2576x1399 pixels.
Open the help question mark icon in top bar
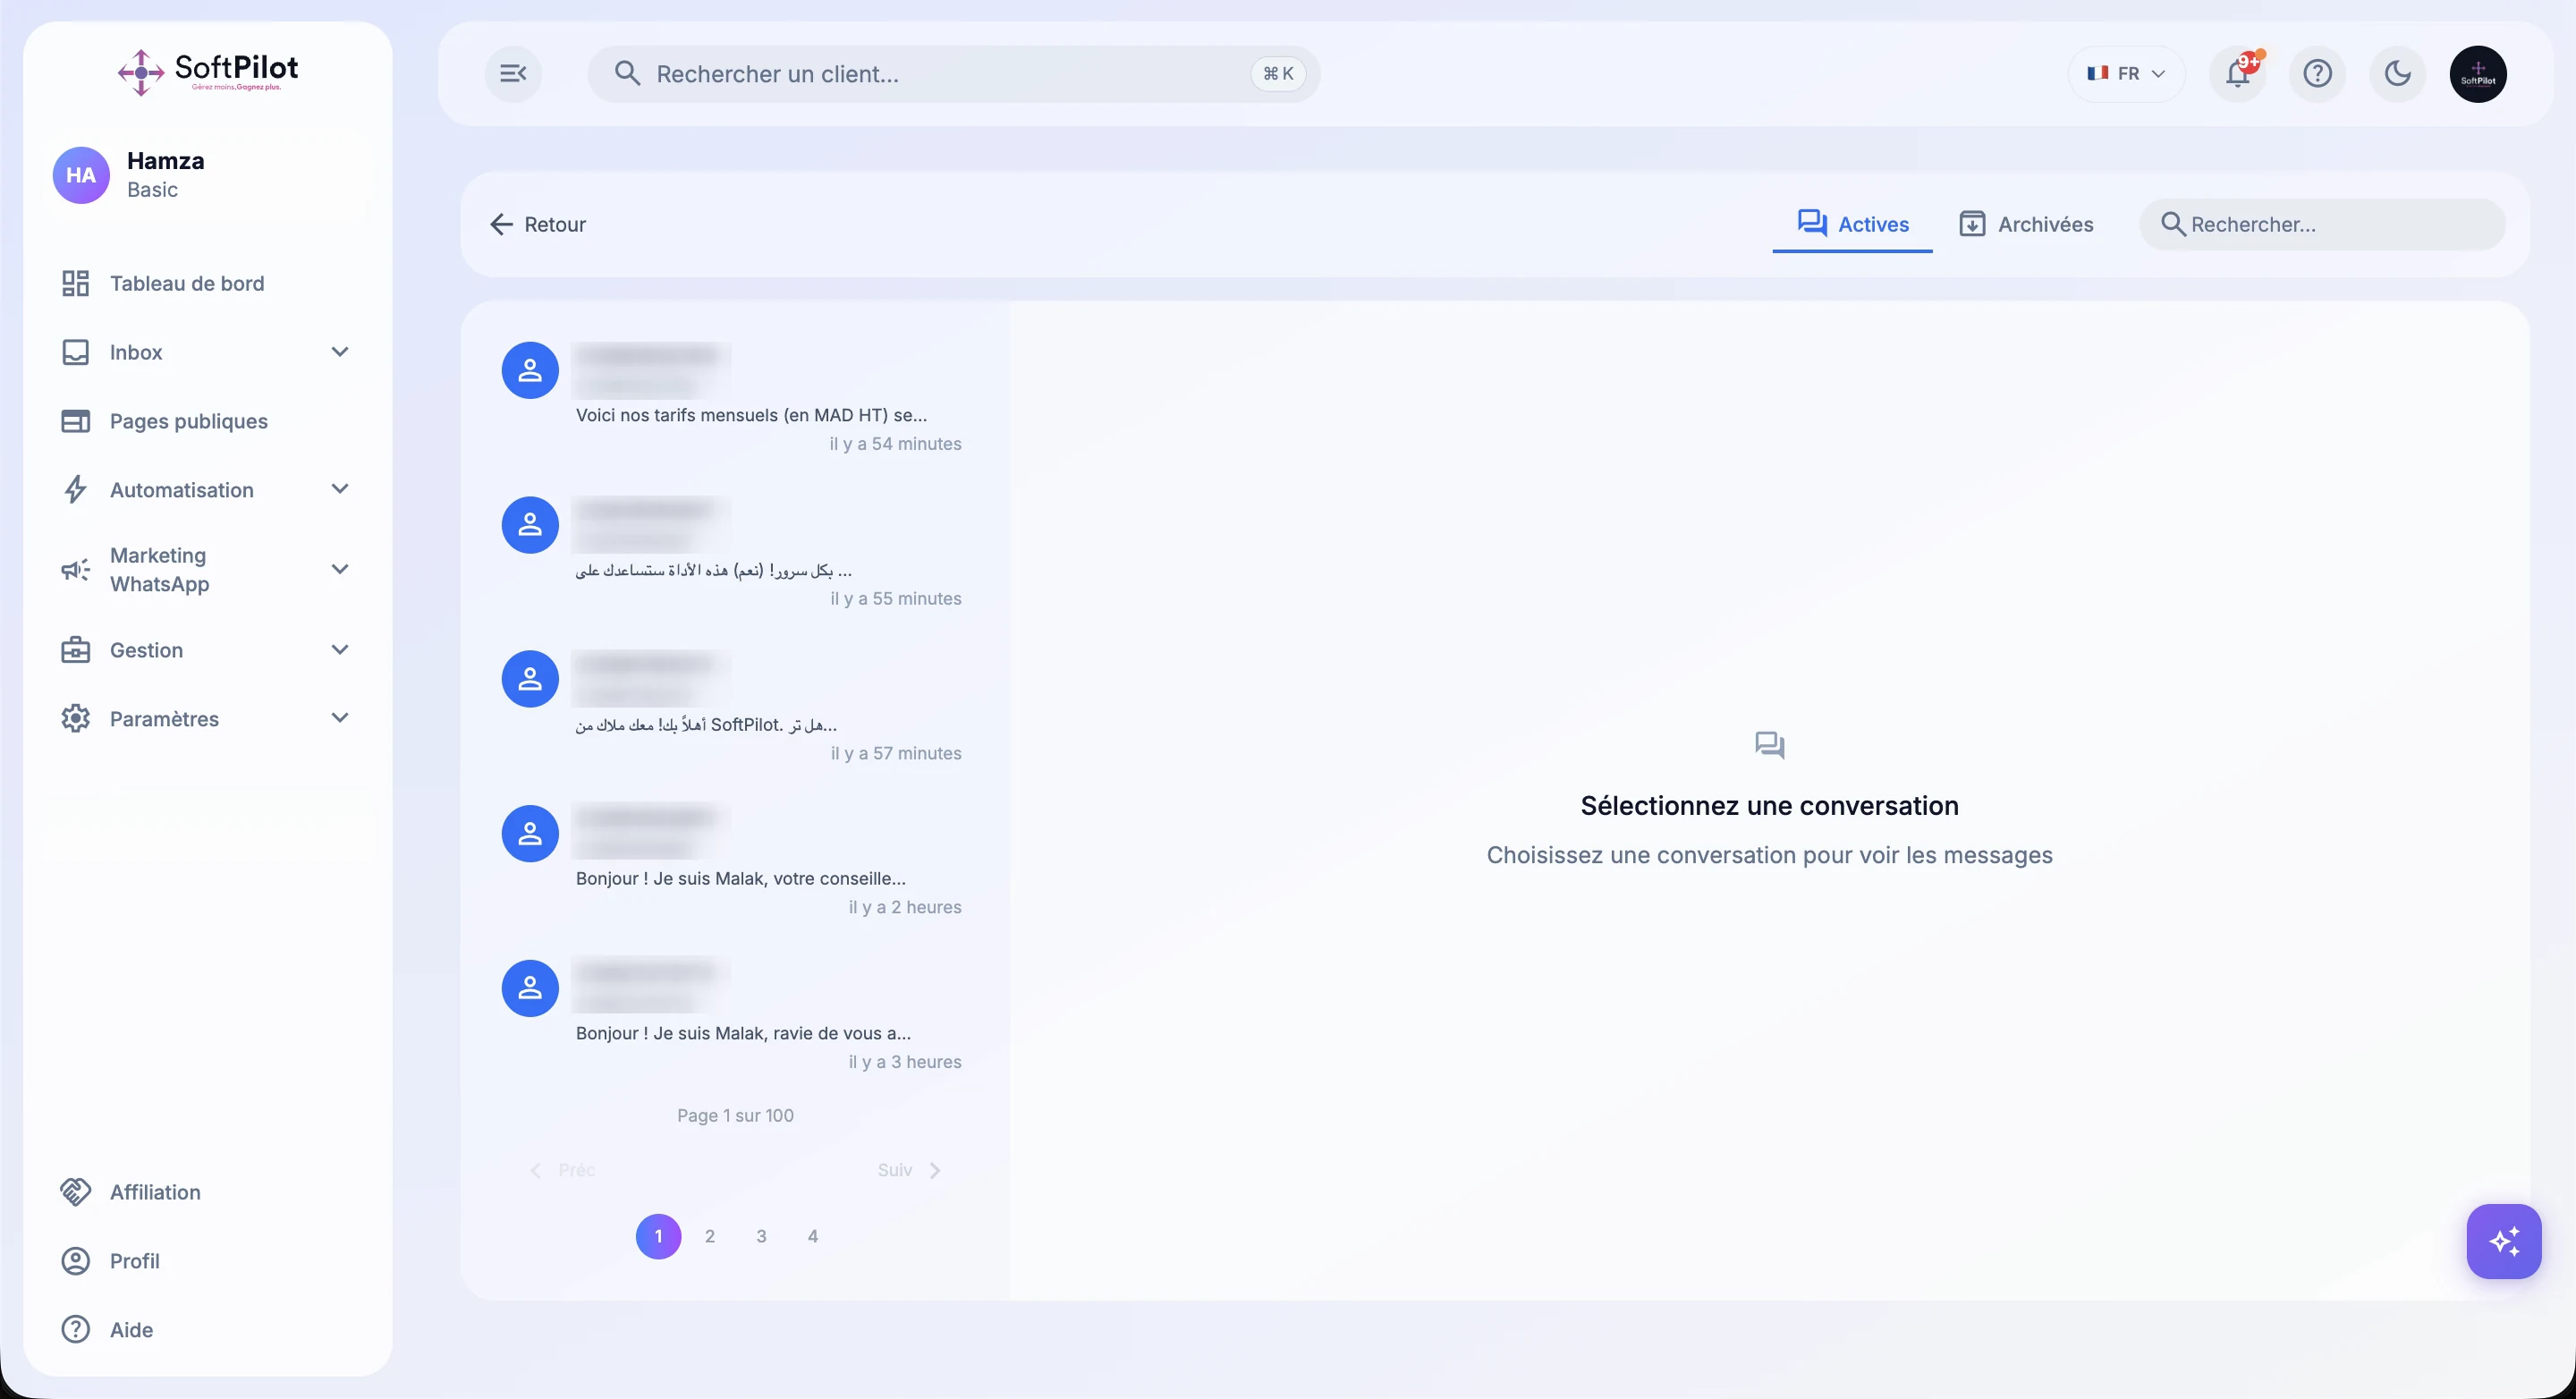(x=2317, y=74)
